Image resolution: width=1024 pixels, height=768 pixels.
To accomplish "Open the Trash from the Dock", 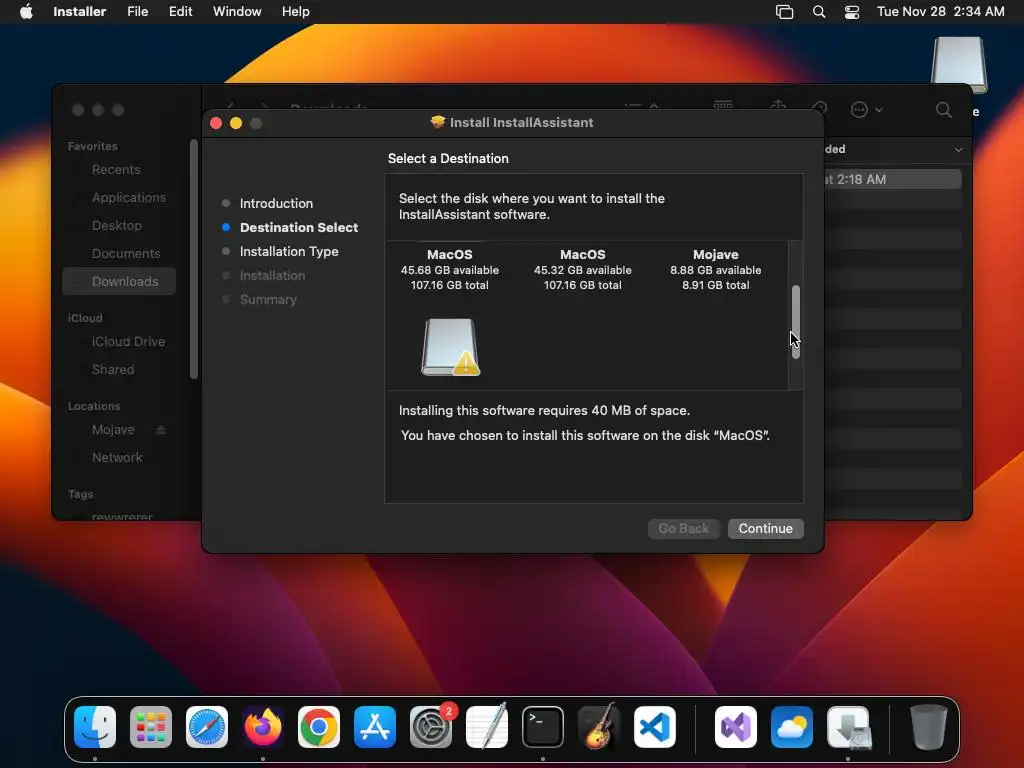I will point(929,727).
